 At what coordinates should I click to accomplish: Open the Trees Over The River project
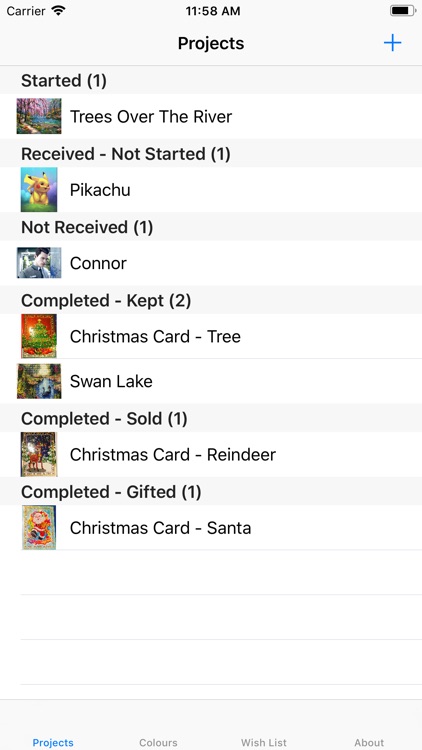[211, 116]
